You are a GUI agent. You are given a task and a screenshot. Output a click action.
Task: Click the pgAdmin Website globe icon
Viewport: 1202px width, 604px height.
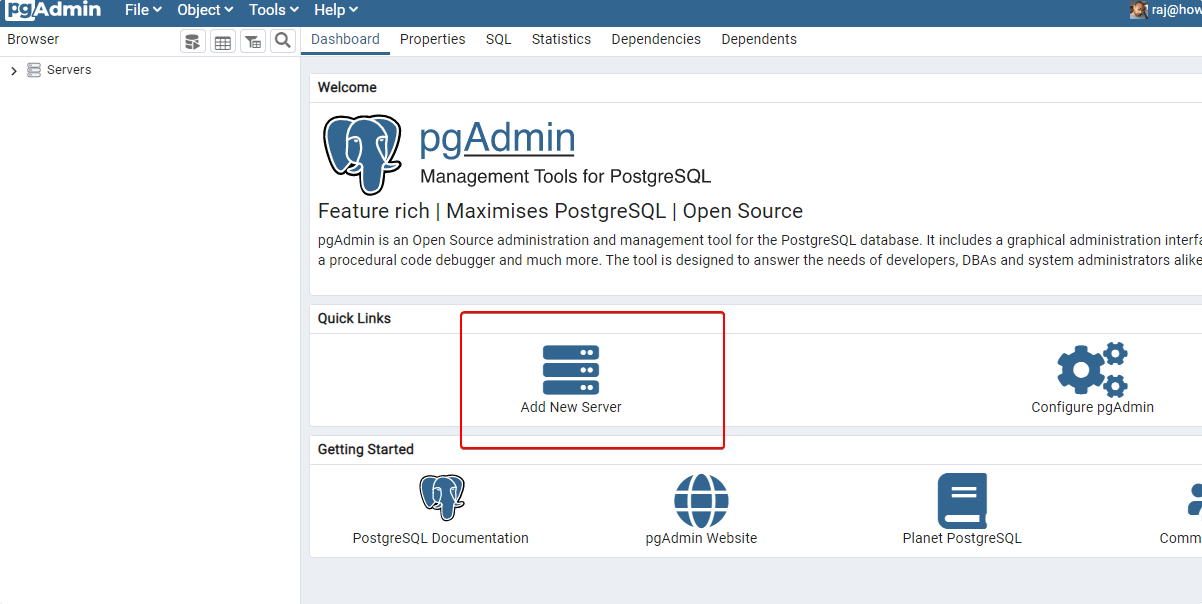tap(701, 501)
